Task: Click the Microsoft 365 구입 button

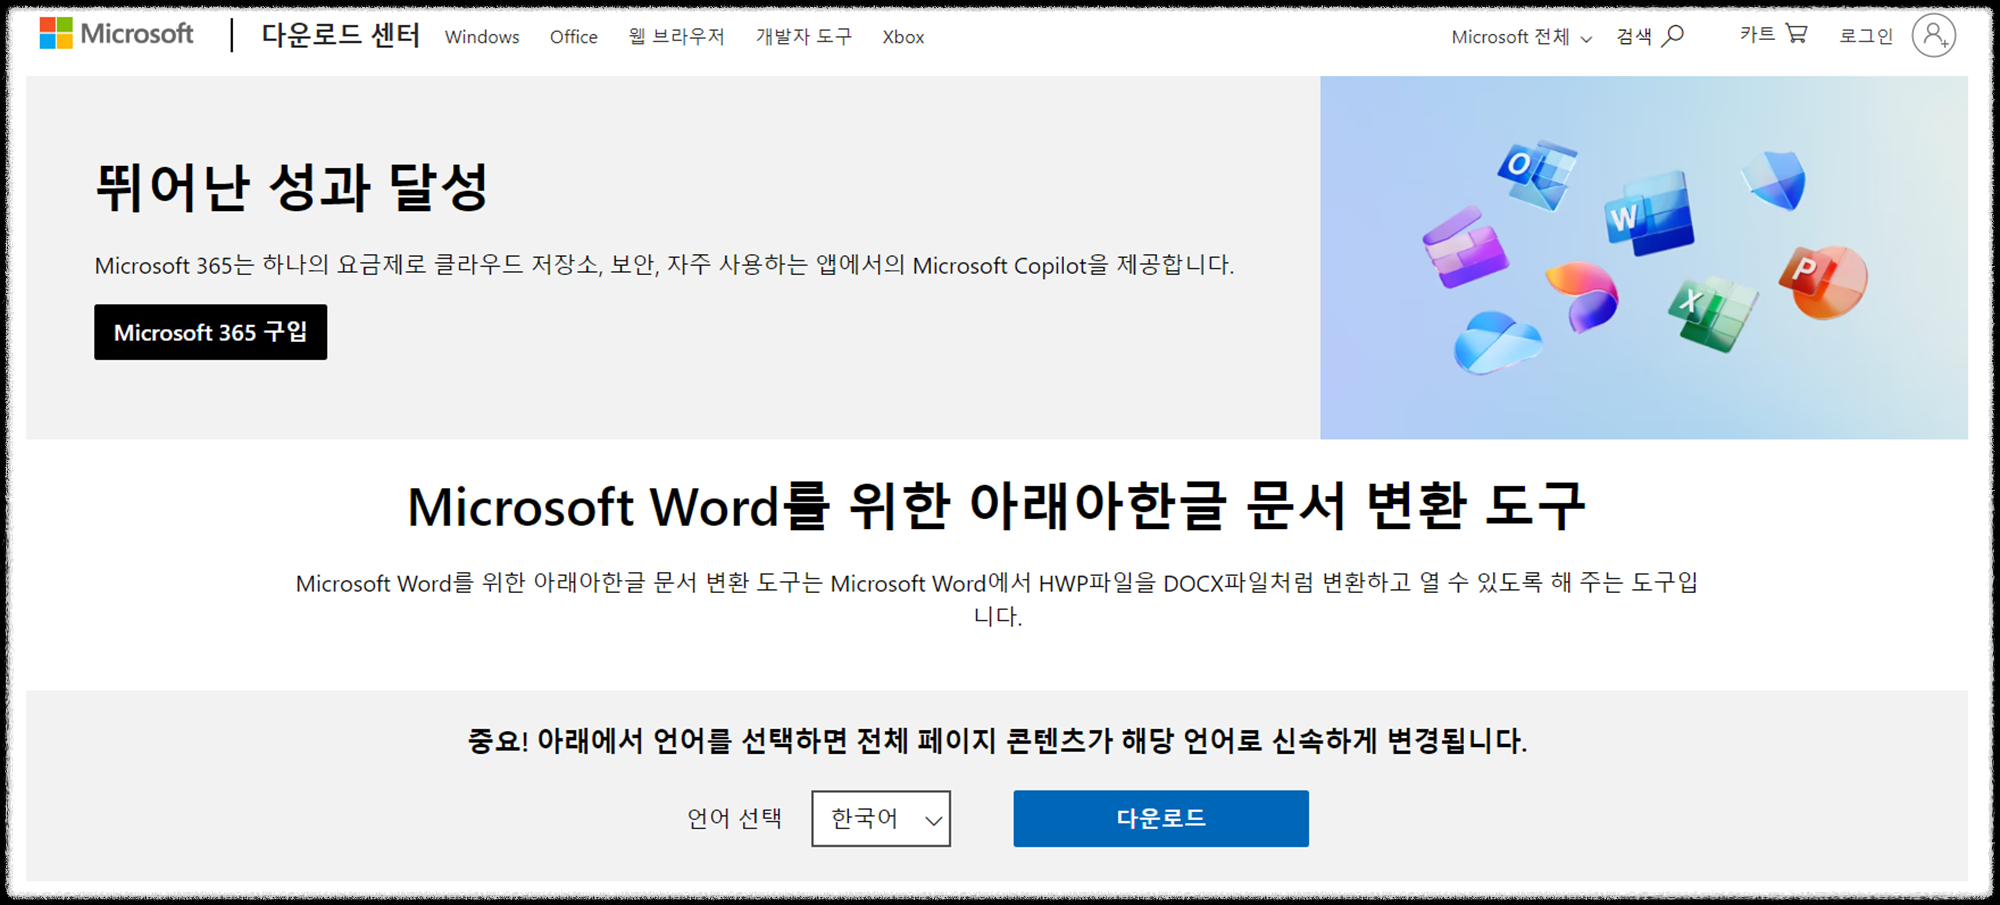Action: pyautogui.click(x=210, y=332)
